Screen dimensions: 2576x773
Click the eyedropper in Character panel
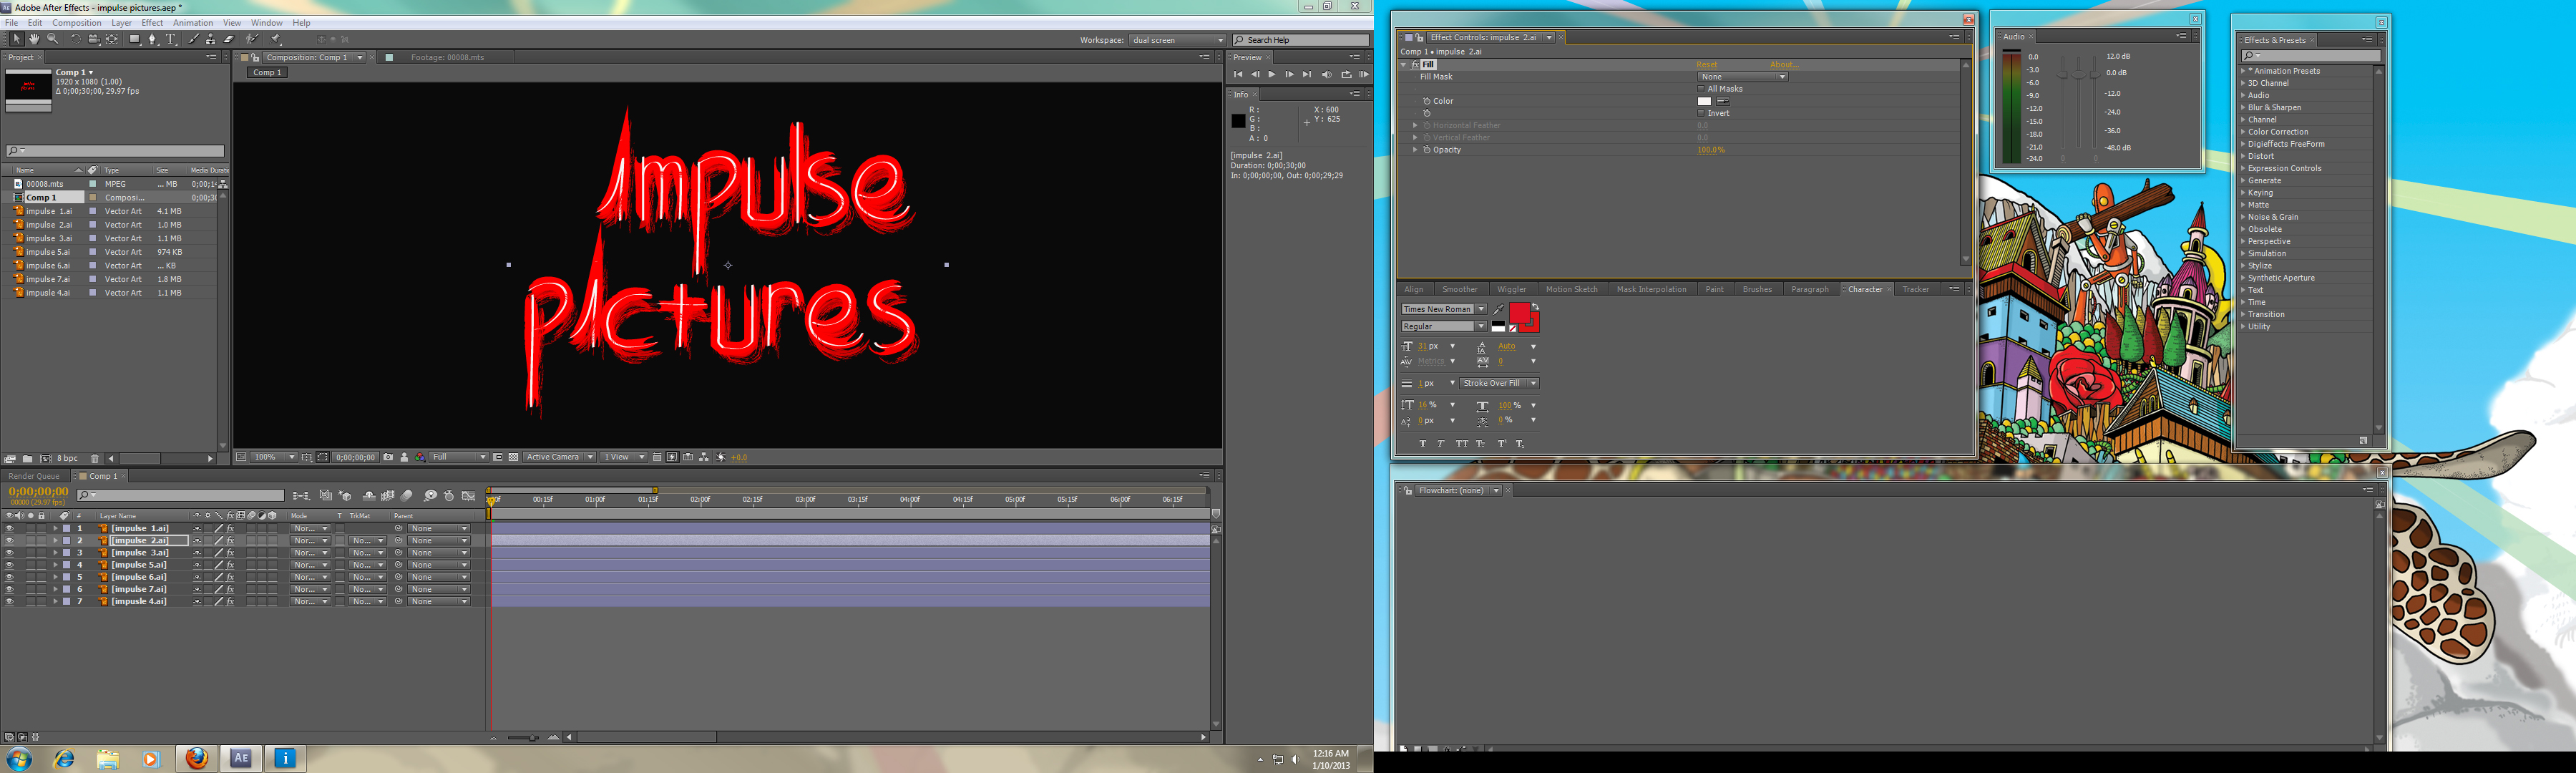[x=1499, y=310]
